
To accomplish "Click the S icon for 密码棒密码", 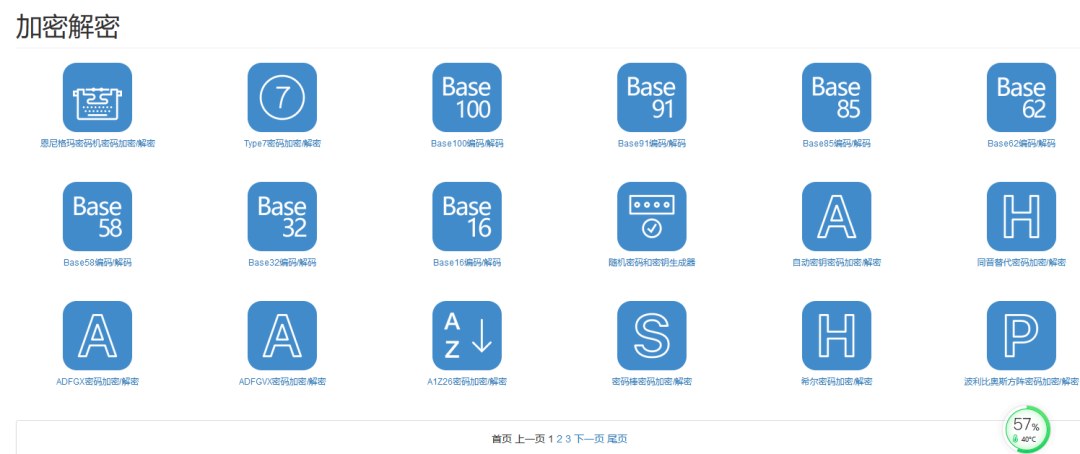I will 652,336.
